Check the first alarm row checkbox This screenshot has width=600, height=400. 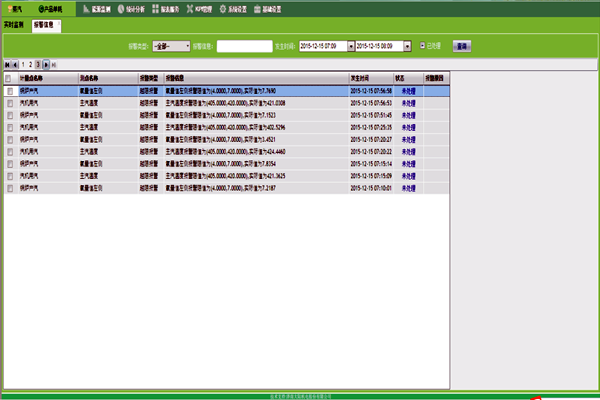(x=9, y=90)
